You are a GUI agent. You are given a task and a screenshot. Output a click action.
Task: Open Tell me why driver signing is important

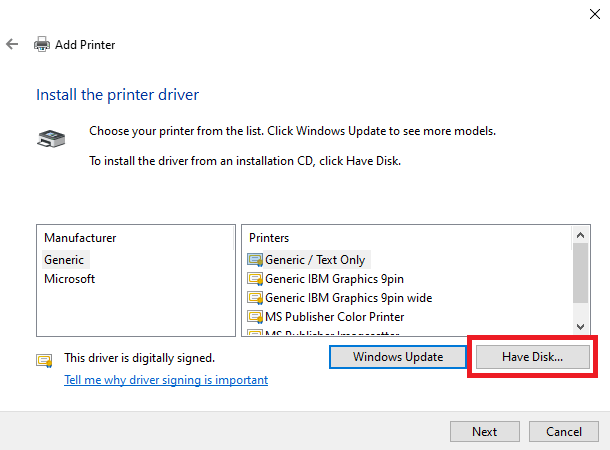click(x=166, y=380)
